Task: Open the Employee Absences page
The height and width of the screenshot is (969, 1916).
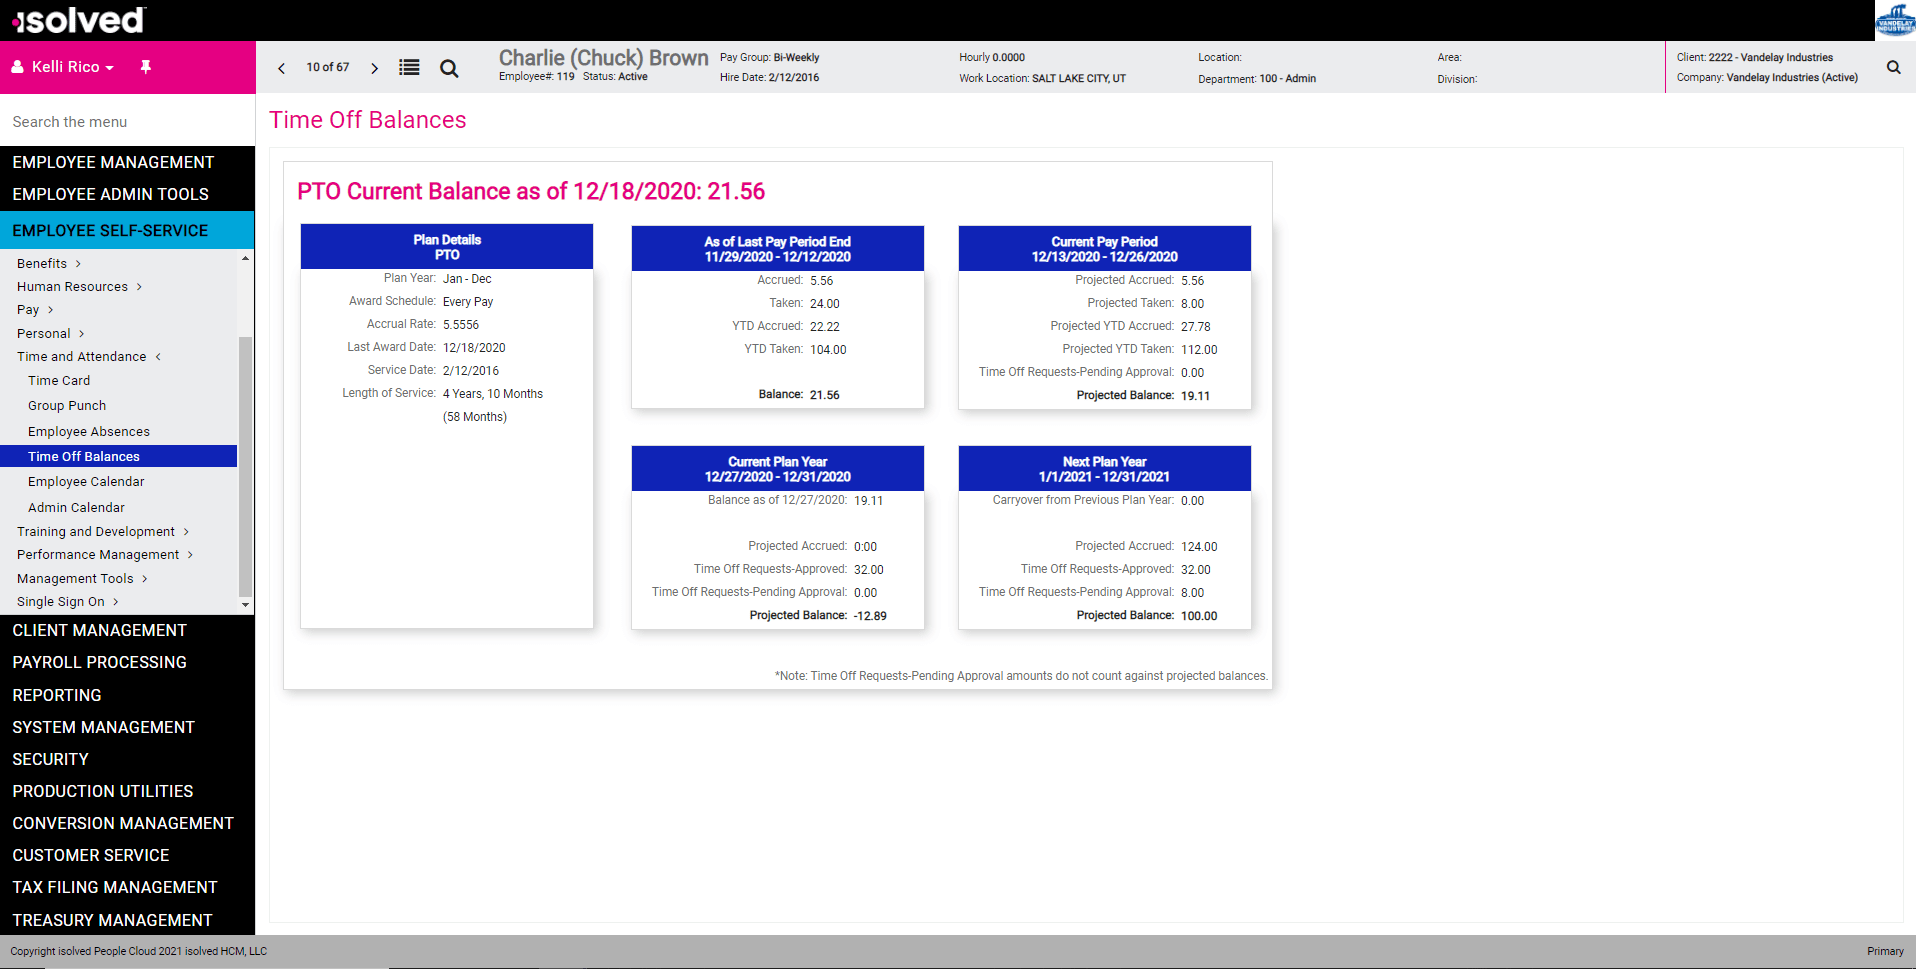Action: point(89,431)
